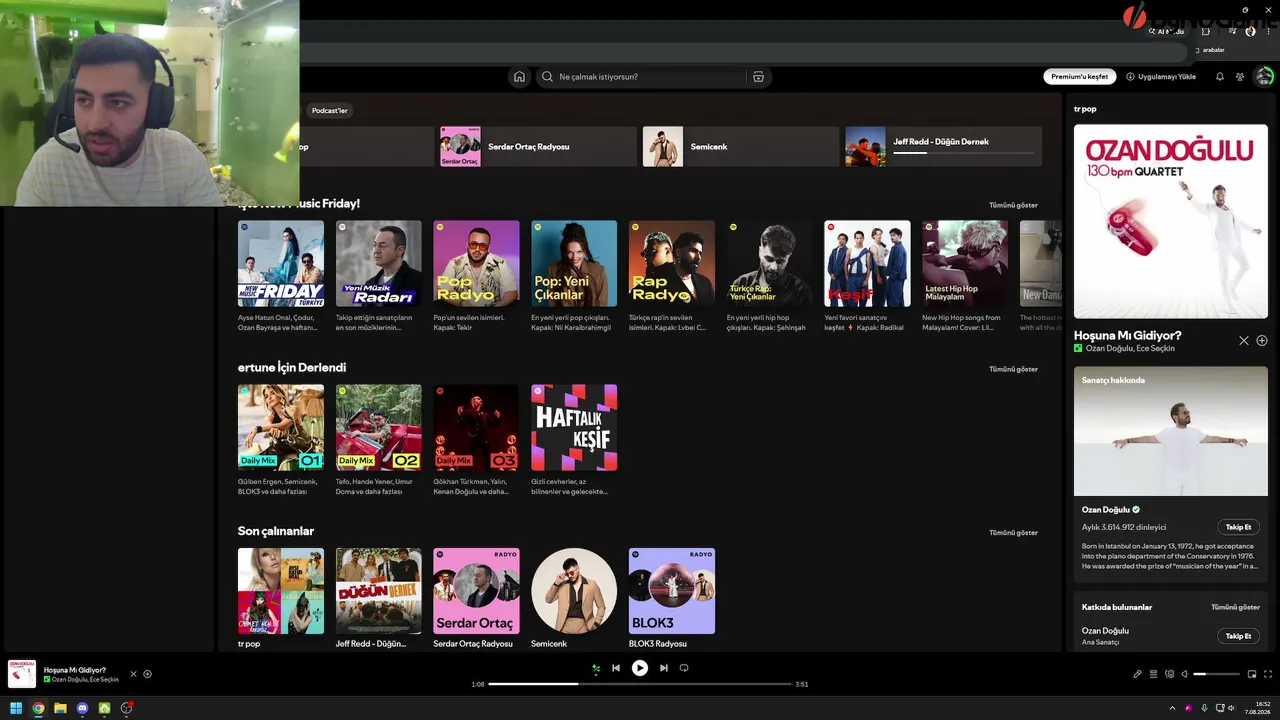Open the Chrome profile avatar

[x=1250, y=31]
